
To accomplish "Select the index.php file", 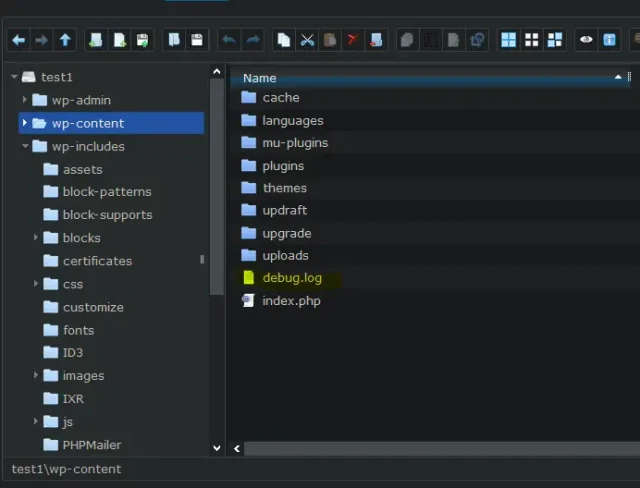I will click(x=291, y=301).
